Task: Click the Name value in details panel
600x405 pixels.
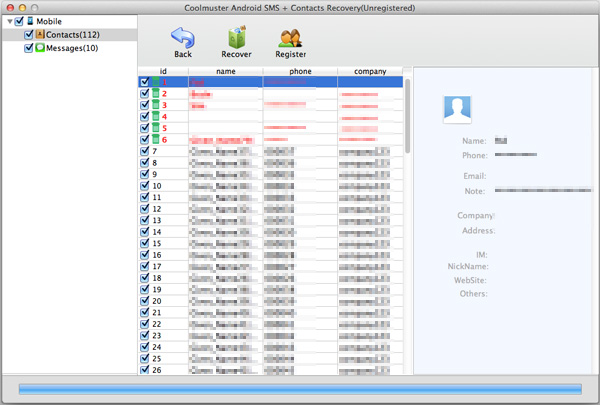Action: (501, 141)
